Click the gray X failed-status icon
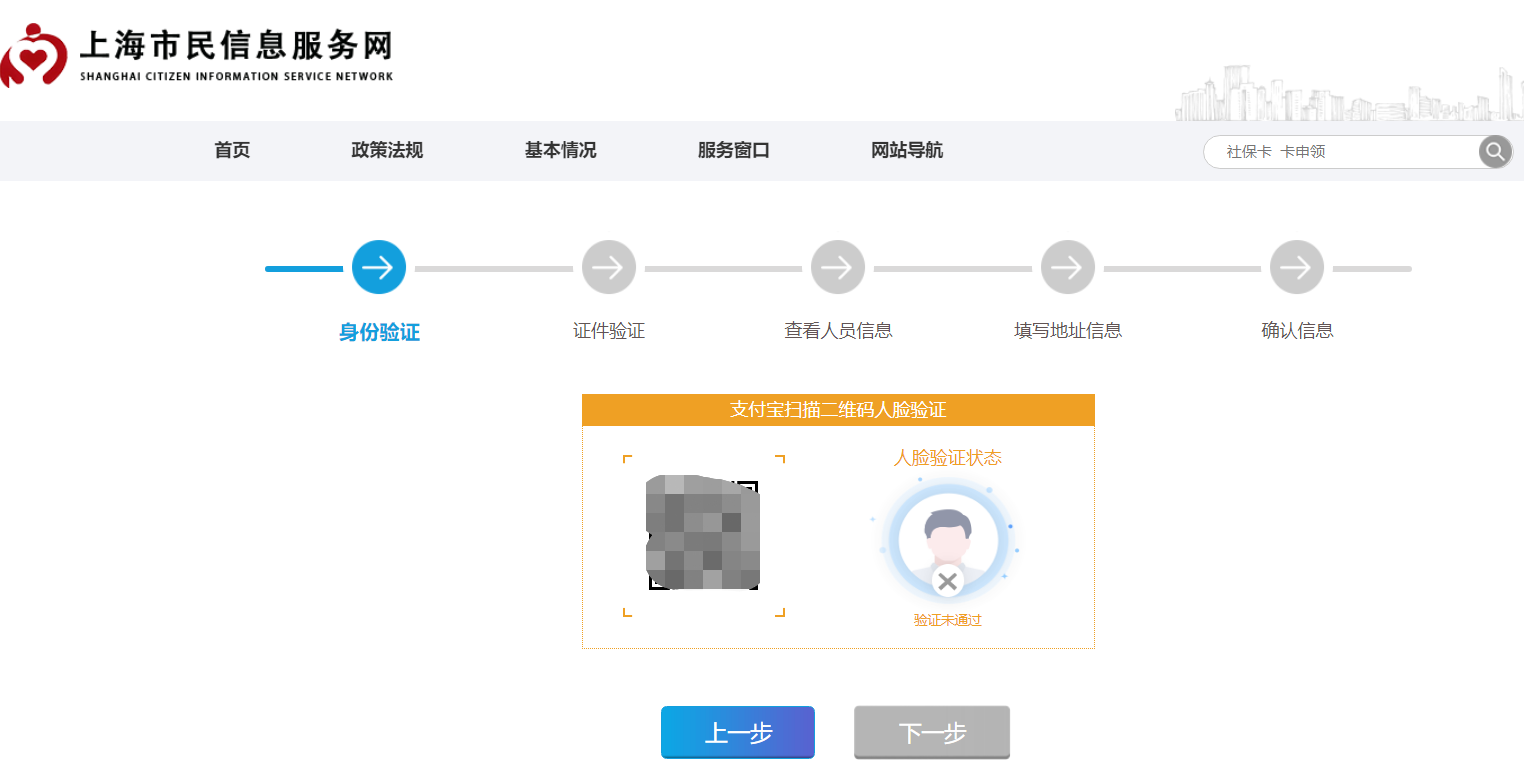1524x782 pixels. coord(948,581)
